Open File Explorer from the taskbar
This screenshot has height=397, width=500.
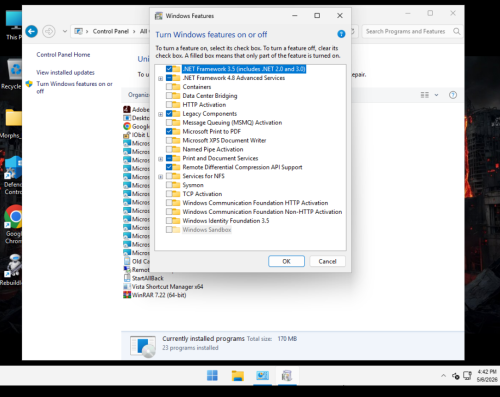pos(238,376)
